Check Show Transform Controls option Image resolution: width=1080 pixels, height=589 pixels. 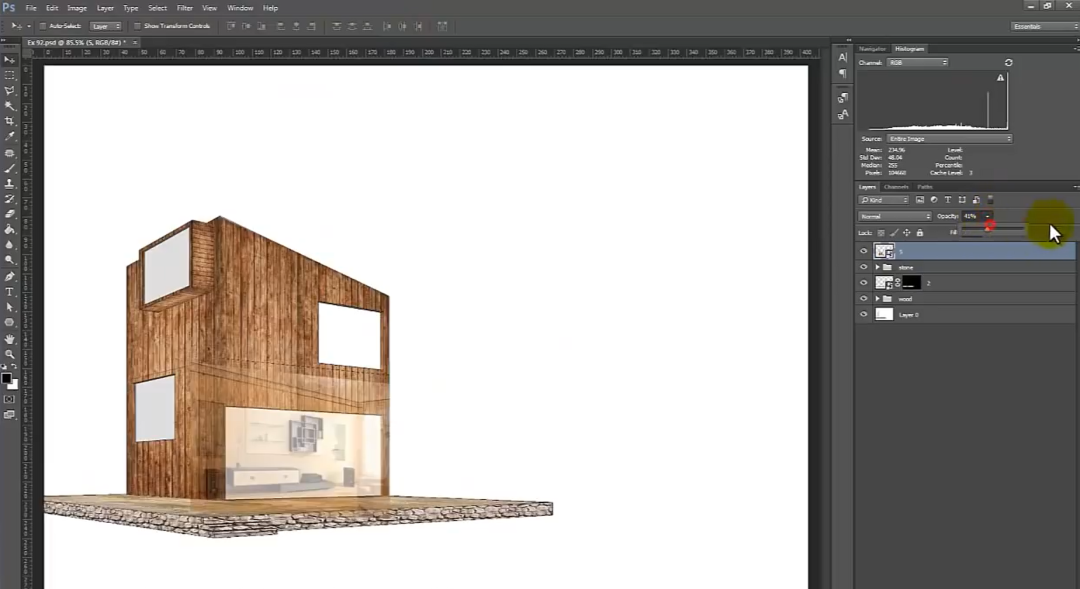click(x=138, y=26)
